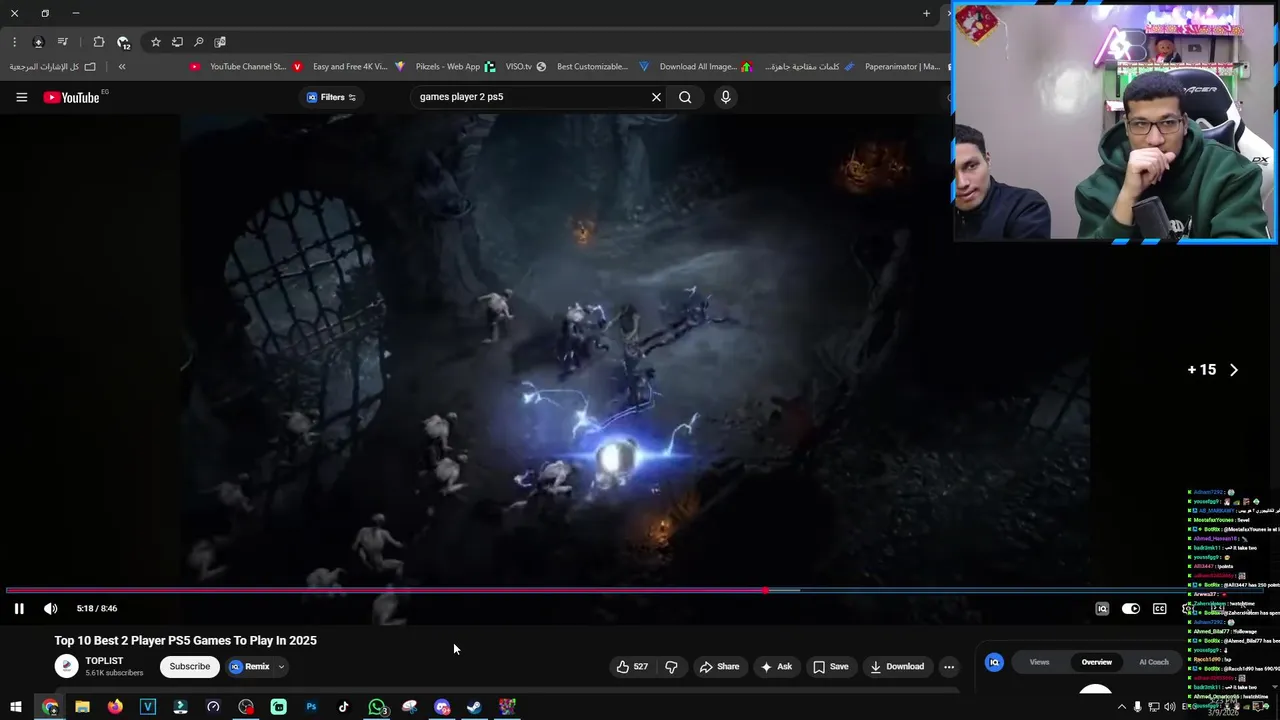
Task: Launch Firefox from the taskbar
Action: tap(115, 707)
